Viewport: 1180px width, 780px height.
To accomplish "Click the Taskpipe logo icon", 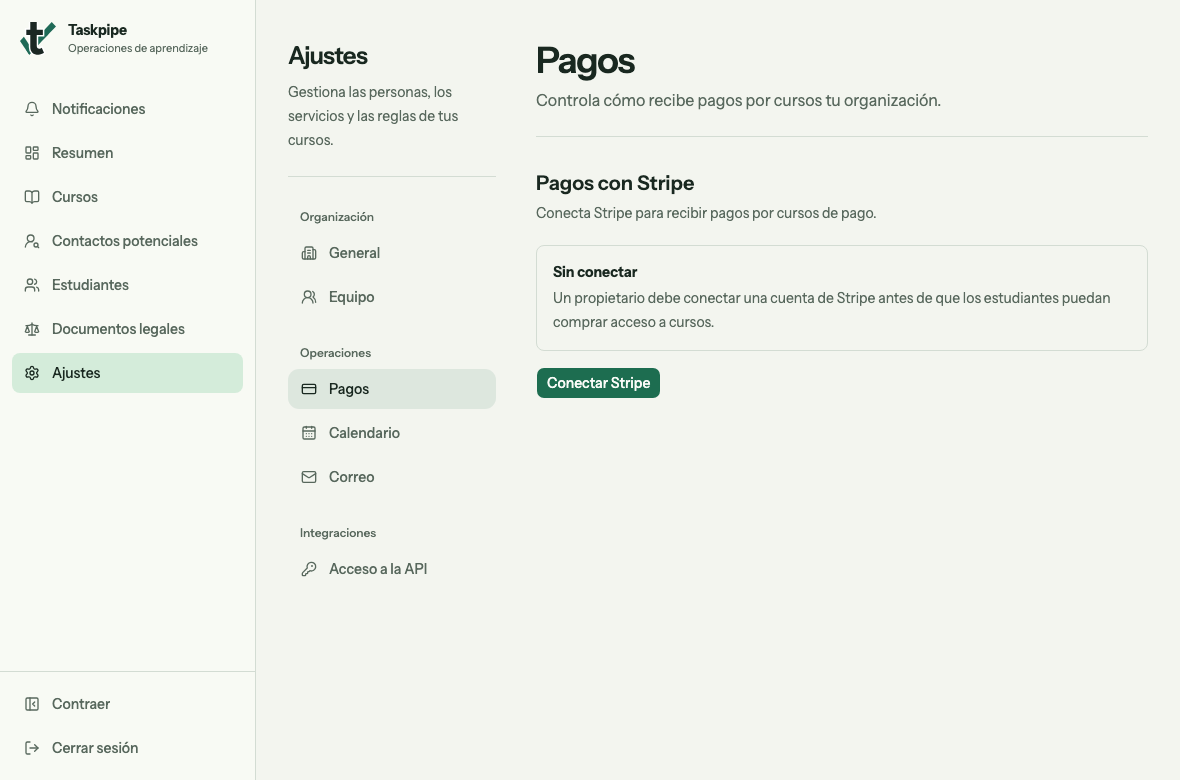I will [x=38, y=38].
